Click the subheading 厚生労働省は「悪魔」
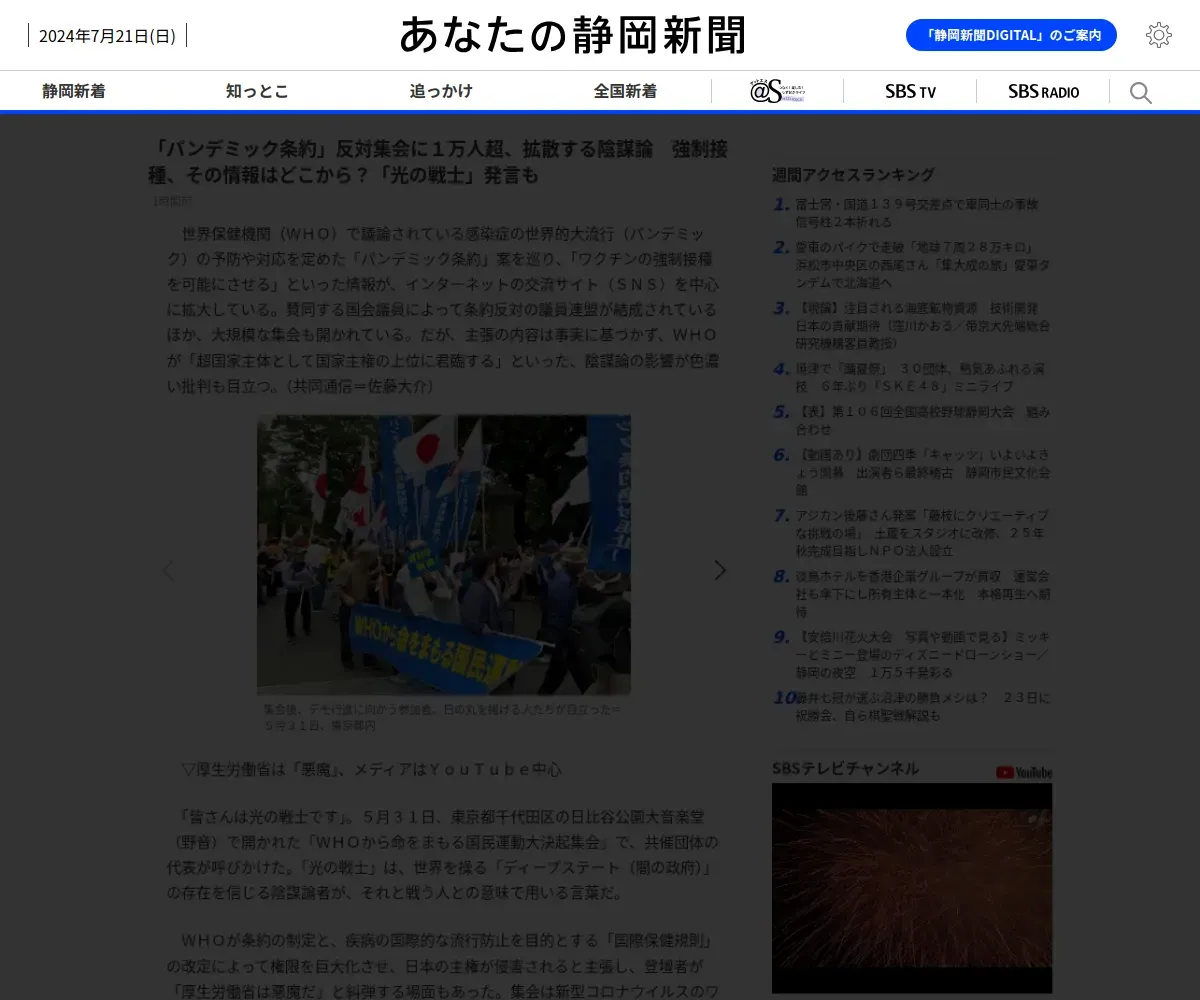Image resolution: width=1200 pixels, height=1000 pixels. (371, 769)
